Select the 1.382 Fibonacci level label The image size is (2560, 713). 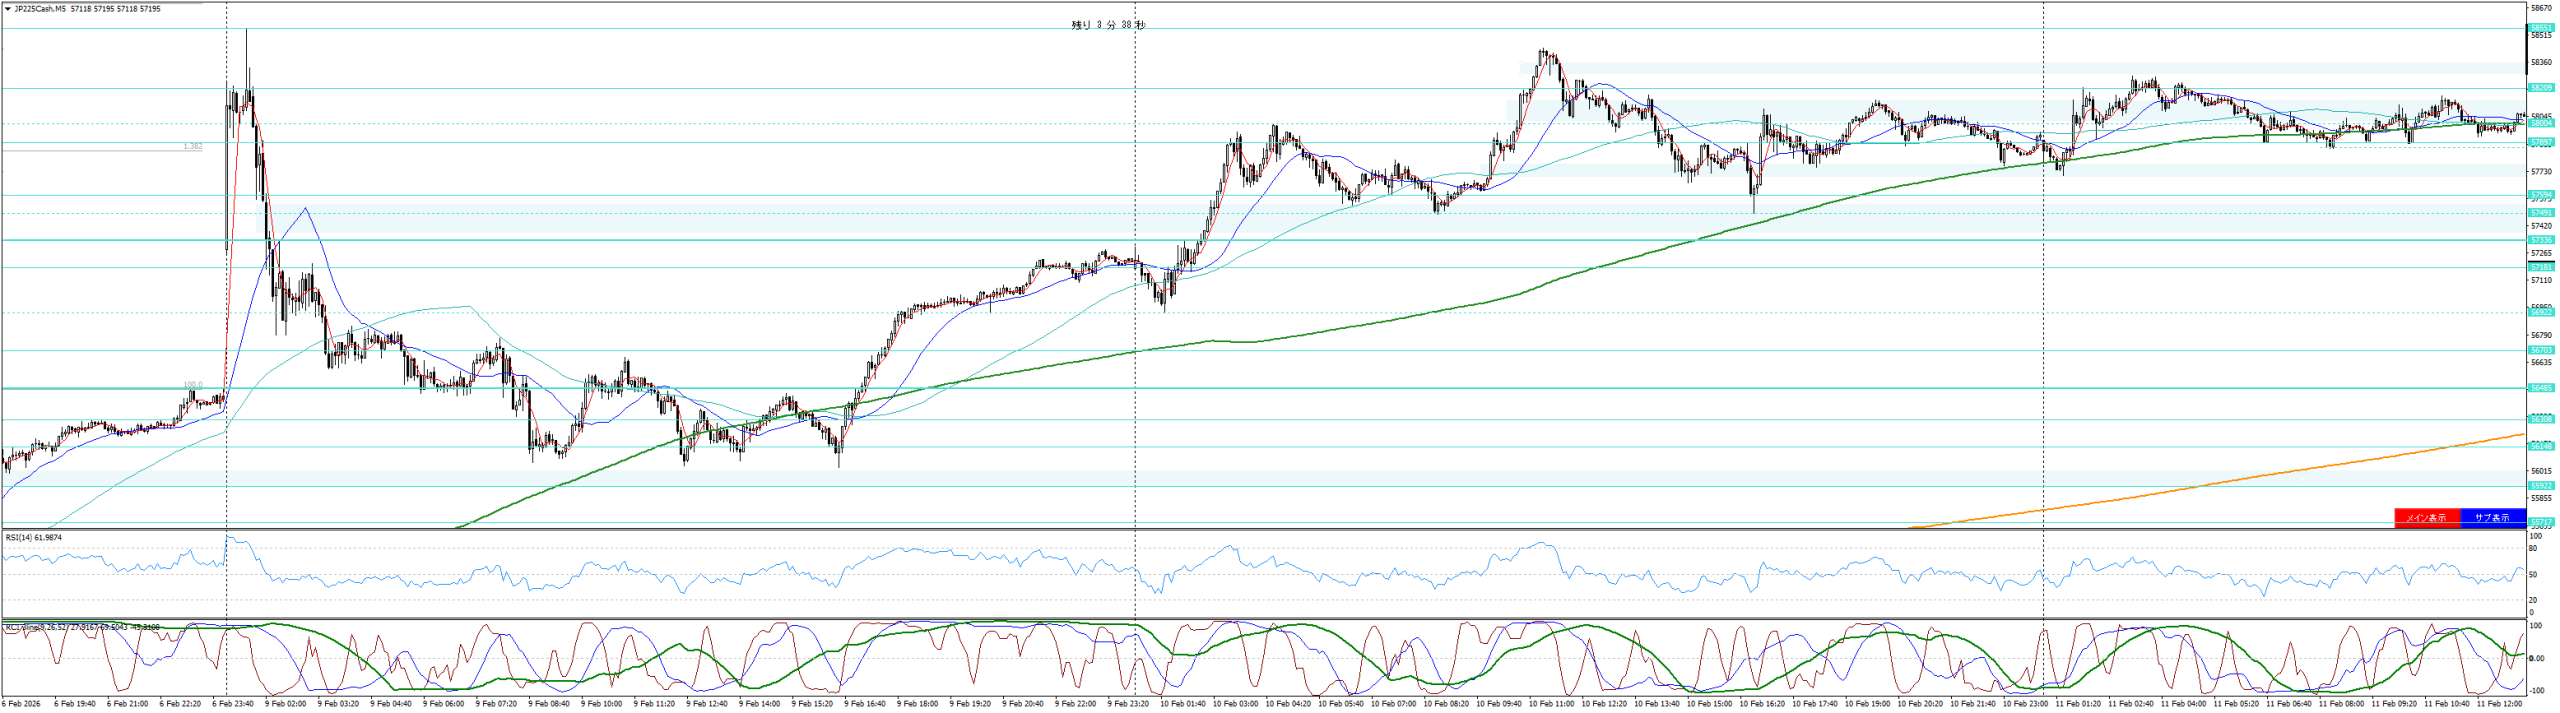(192, 147)
